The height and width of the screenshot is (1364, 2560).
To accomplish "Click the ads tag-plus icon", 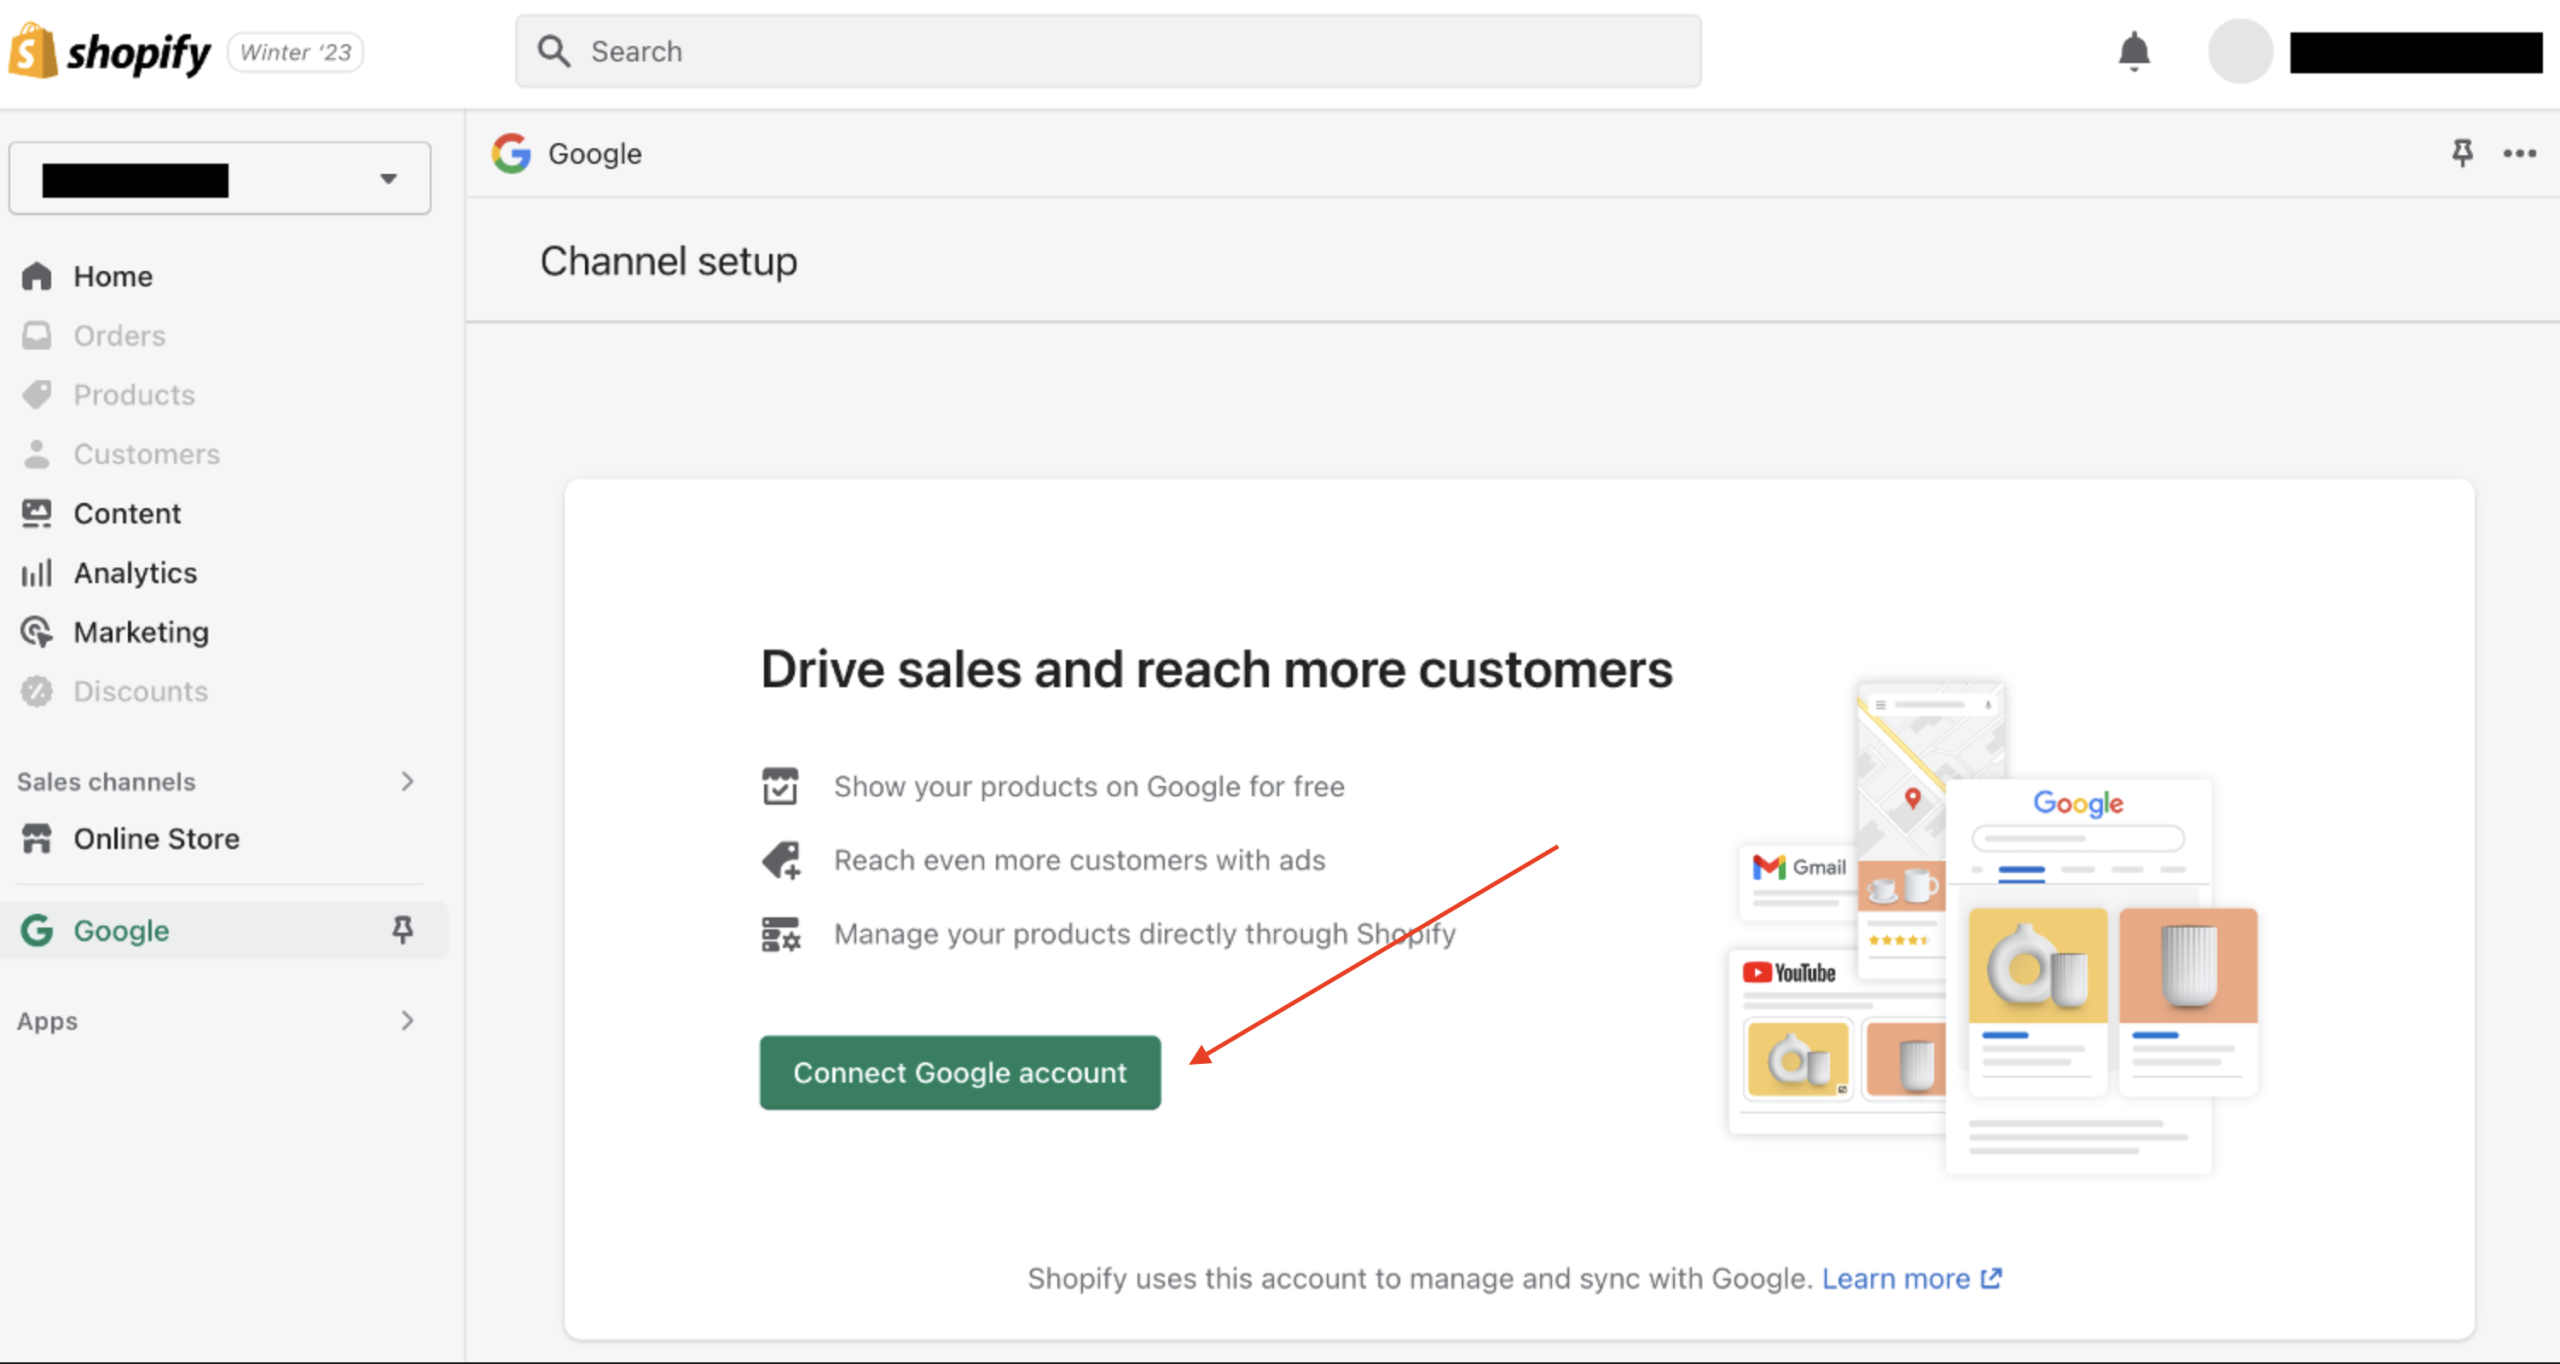I will 781,860.
